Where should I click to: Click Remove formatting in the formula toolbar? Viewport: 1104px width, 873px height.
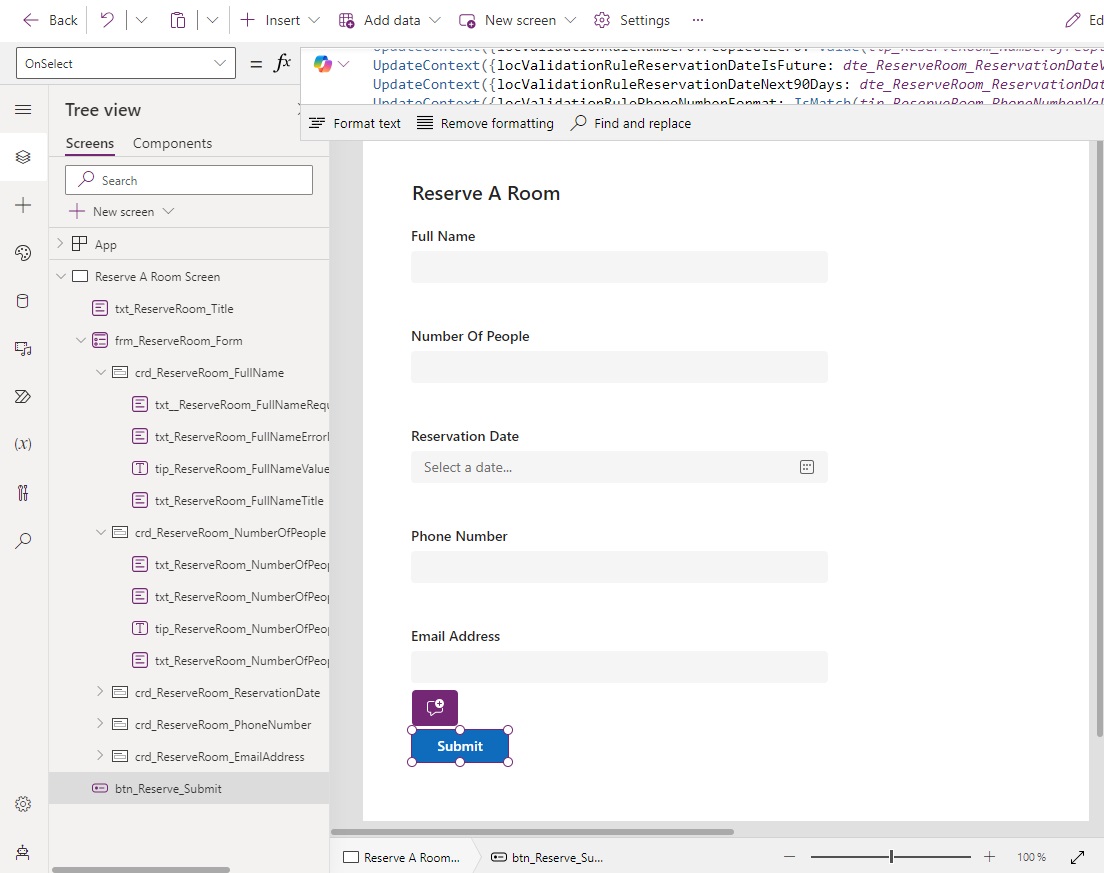pos(485,122)
